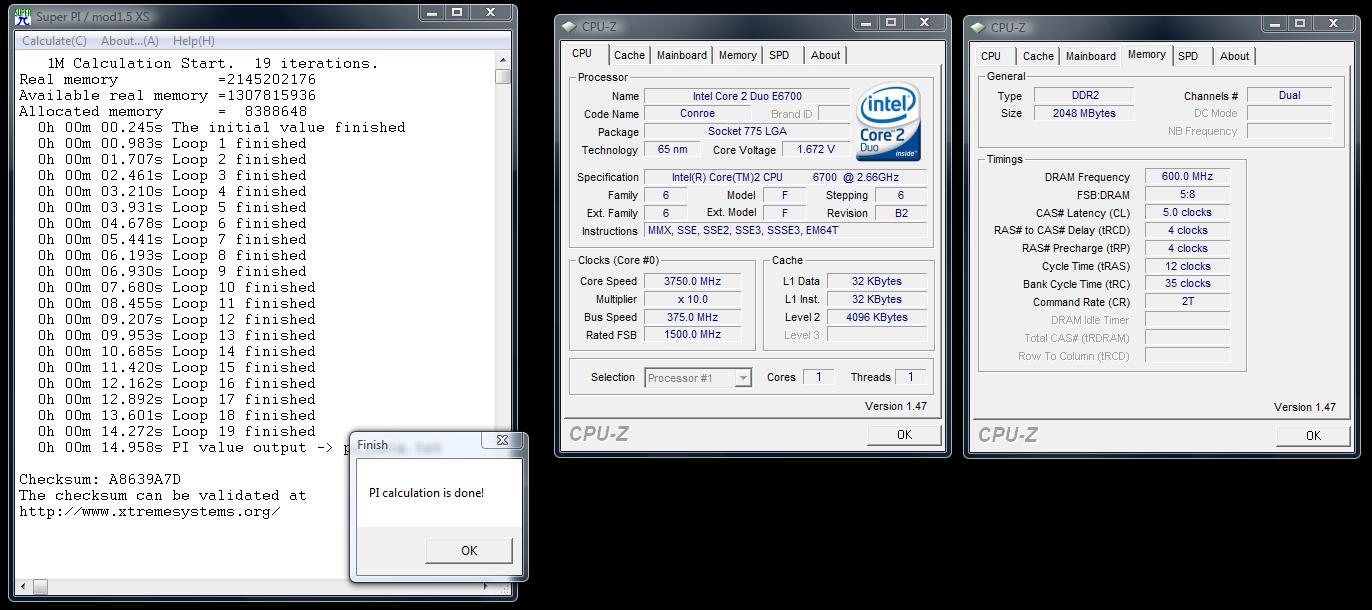Click the Bank Cycle Time value 35 clocks
This screenshot has width=1372, height=610.
tap(1187, 284)
